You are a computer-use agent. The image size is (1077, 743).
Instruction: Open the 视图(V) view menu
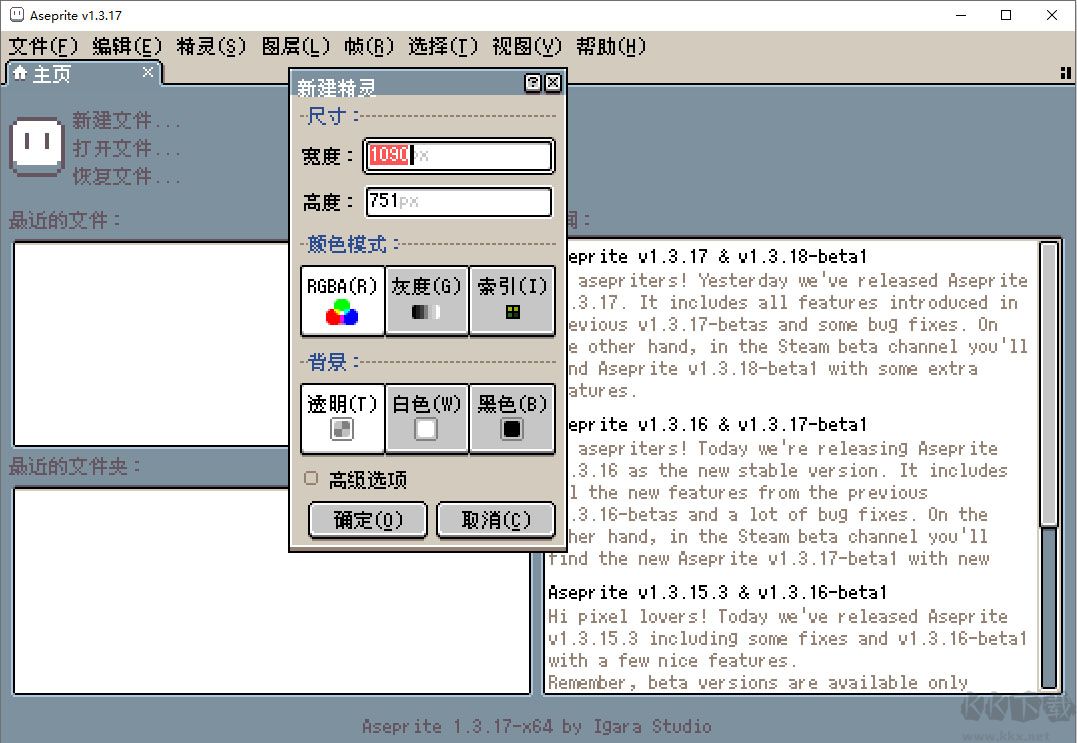(x=527, y=46)
